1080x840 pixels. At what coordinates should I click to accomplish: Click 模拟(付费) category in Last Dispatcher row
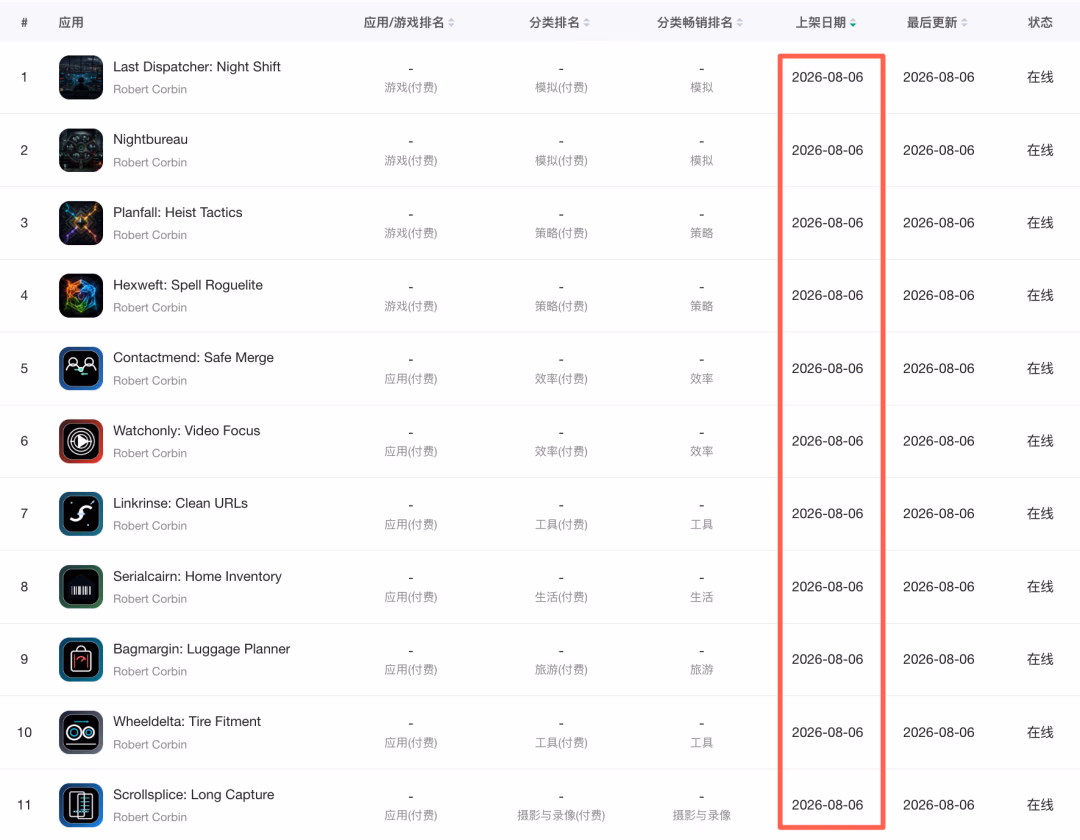pos(561,87)
